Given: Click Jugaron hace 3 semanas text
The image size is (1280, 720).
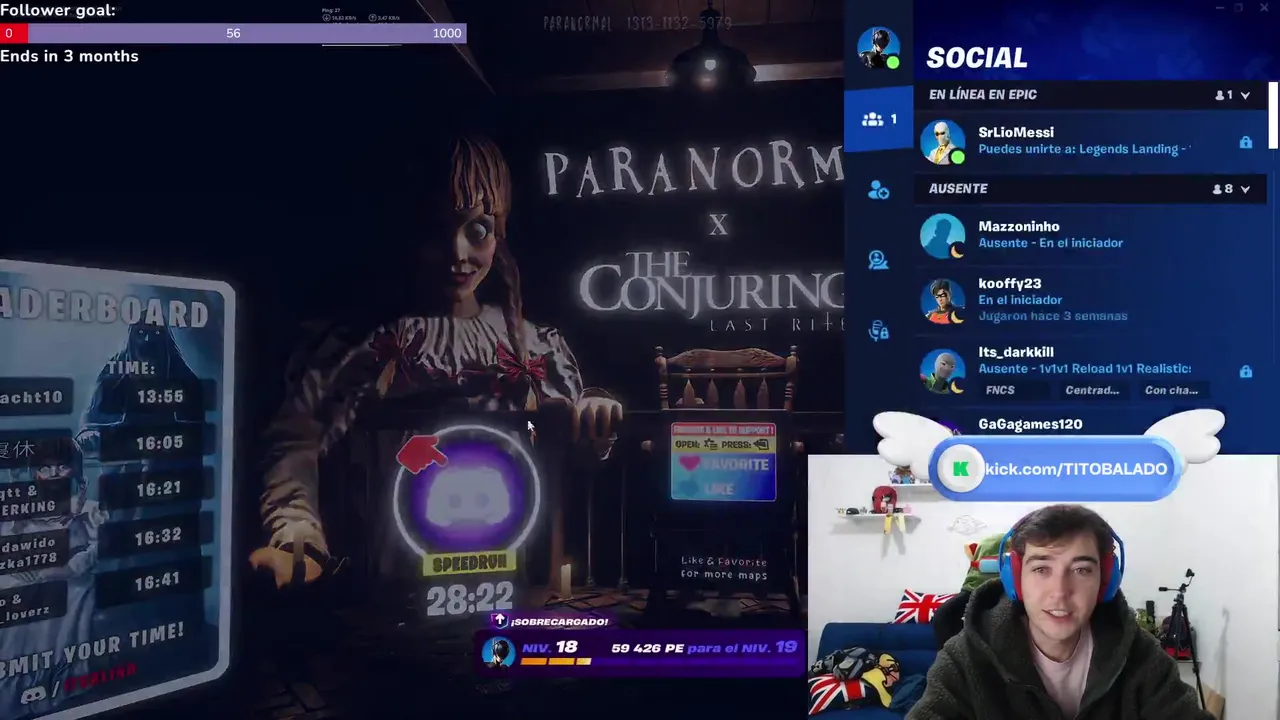Looking at the screenshot, I should click(1053, 316).
